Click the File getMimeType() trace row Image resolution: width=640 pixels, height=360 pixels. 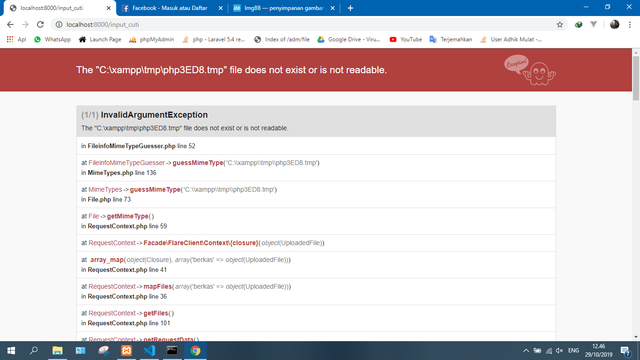point(316,221)
